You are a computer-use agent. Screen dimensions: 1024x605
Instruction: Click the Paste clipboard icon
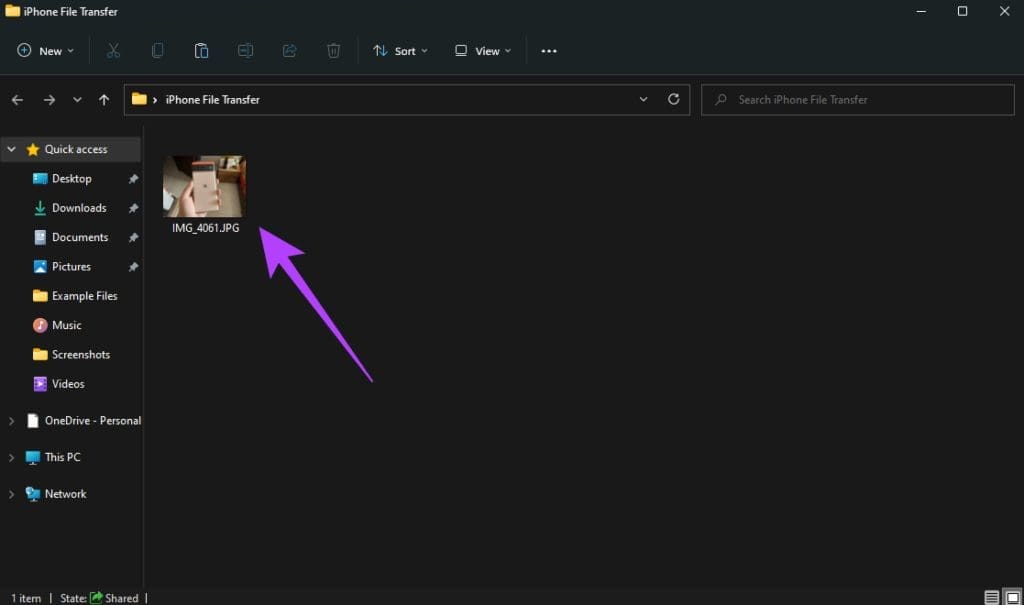(201, 51)
